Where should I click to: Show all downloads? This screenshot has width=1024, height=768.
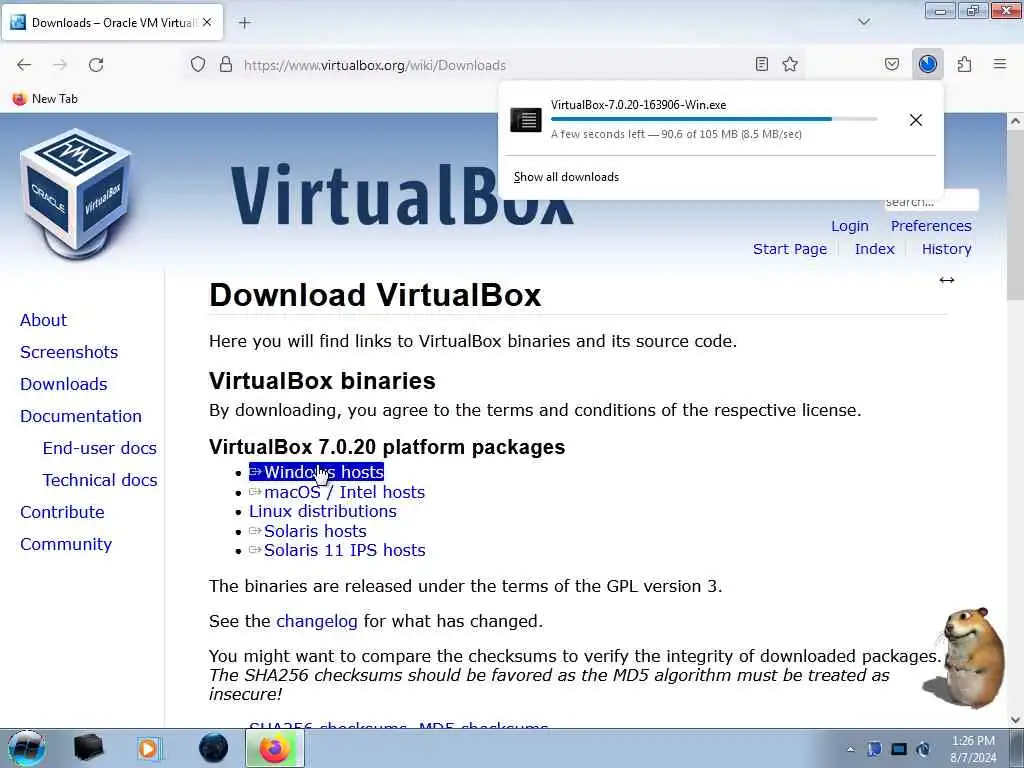[x=566, y=177]
